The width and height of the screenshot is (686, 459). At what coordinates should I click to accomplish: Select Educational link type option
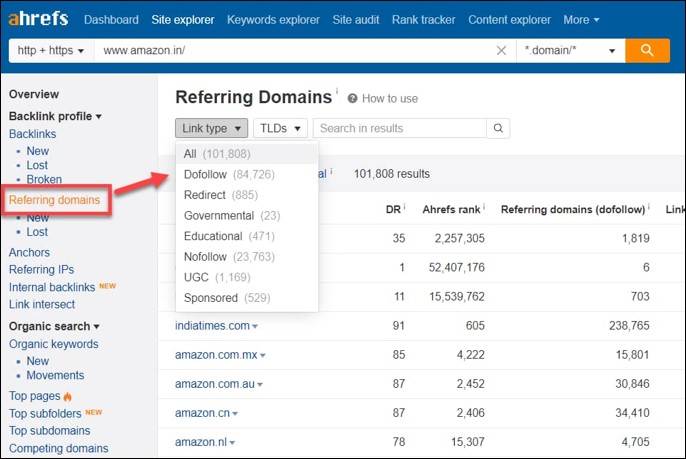246,236
